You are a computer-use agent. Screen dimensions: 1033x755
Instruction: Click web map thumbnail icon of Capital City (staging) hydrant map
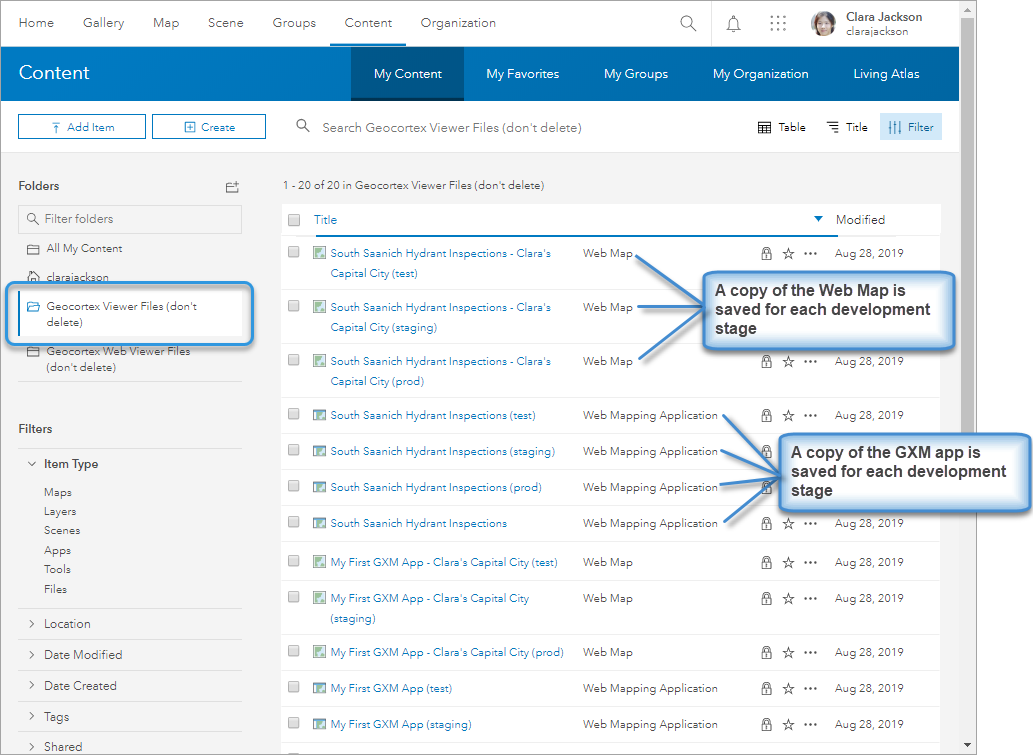coord(320,306)
